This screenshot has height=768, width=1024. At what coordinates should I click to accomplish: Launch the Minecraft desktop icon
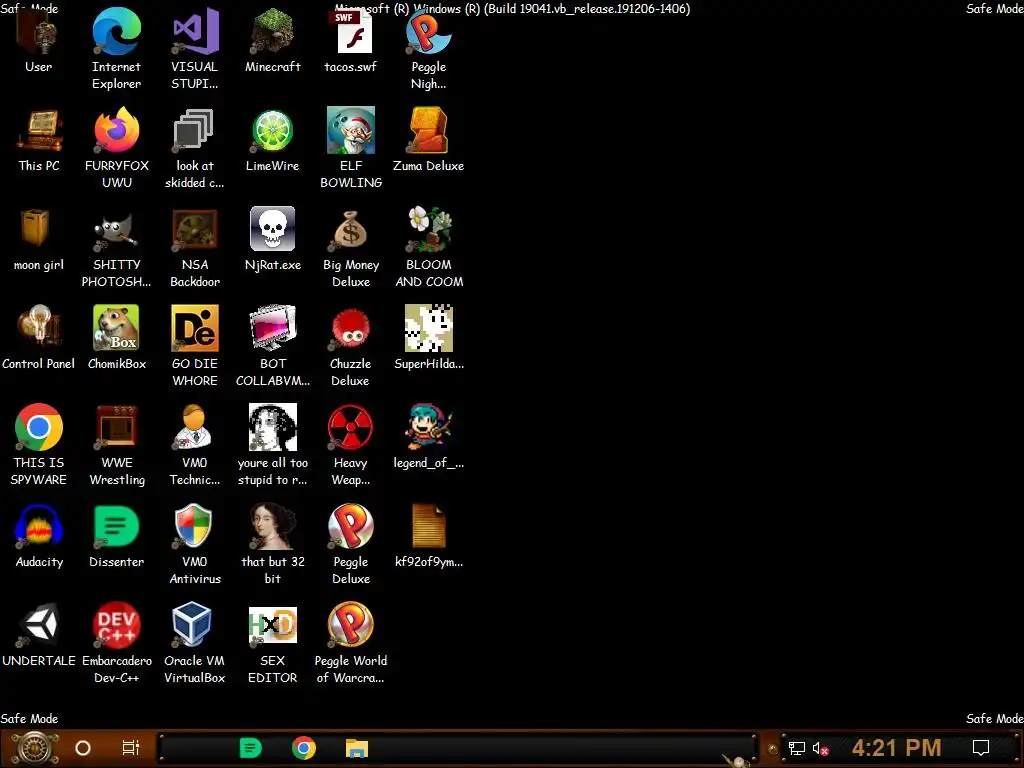272,33
